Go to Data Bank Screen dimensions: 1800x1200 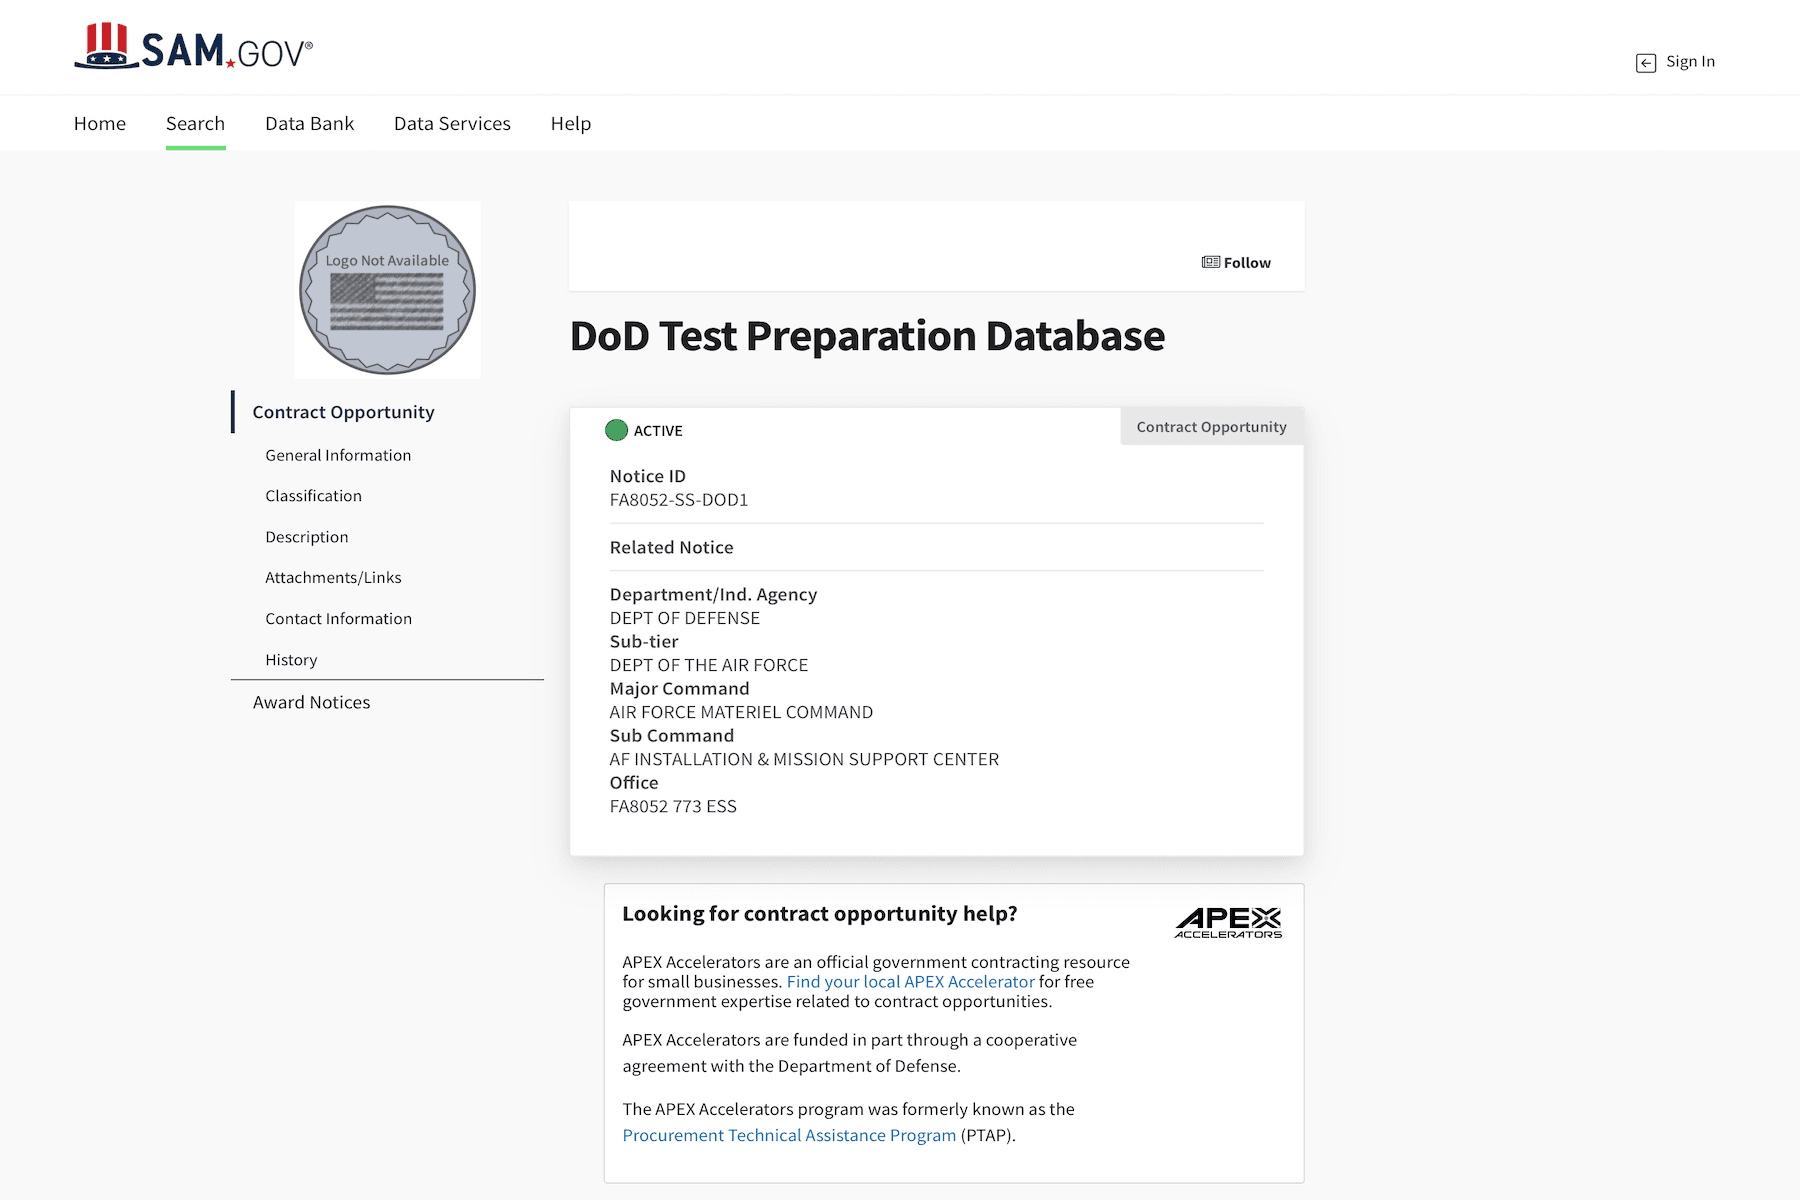(x=309, y=123)
